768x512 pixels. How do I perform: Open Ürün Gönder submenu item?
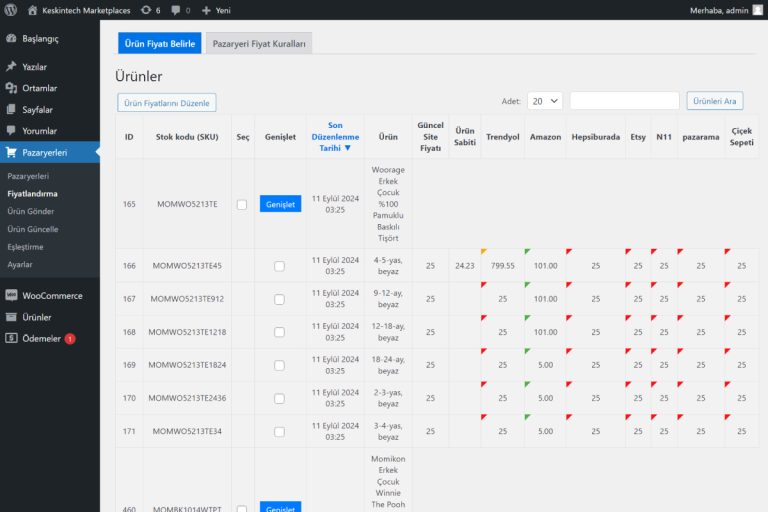click(x=31, y=211)
